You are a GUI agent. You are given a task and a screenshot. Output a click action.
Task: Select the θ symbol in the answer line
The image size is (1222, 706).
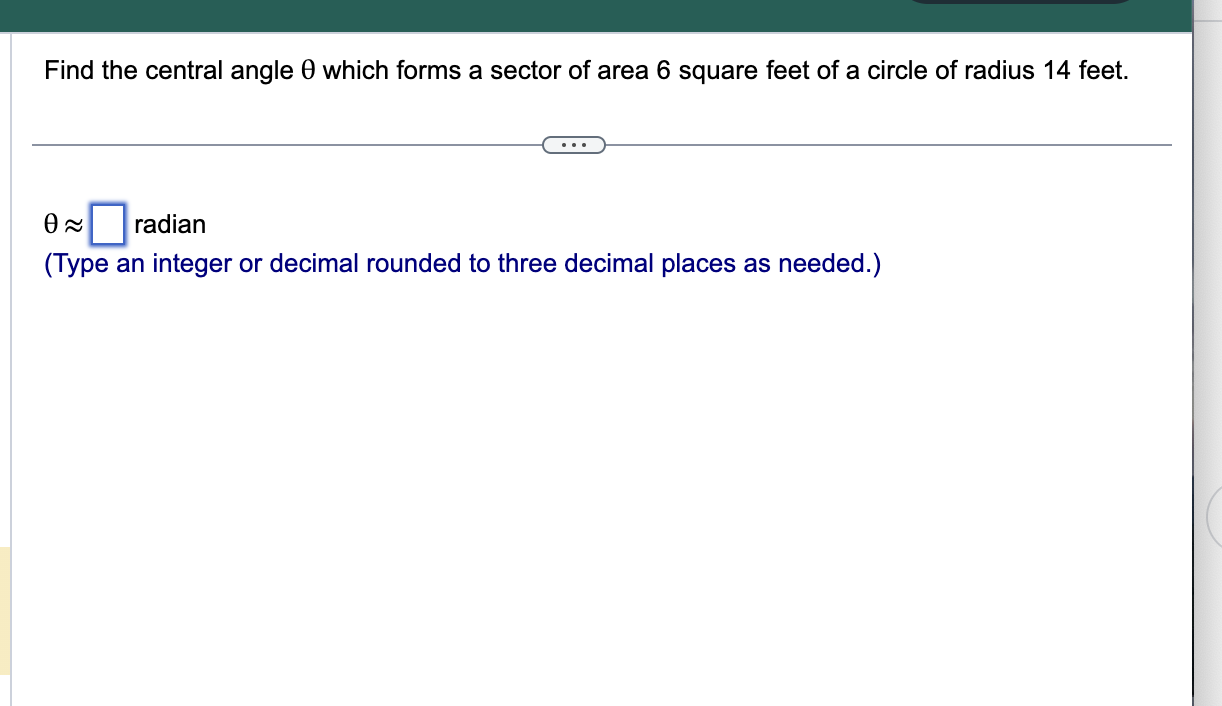point(50,224)
